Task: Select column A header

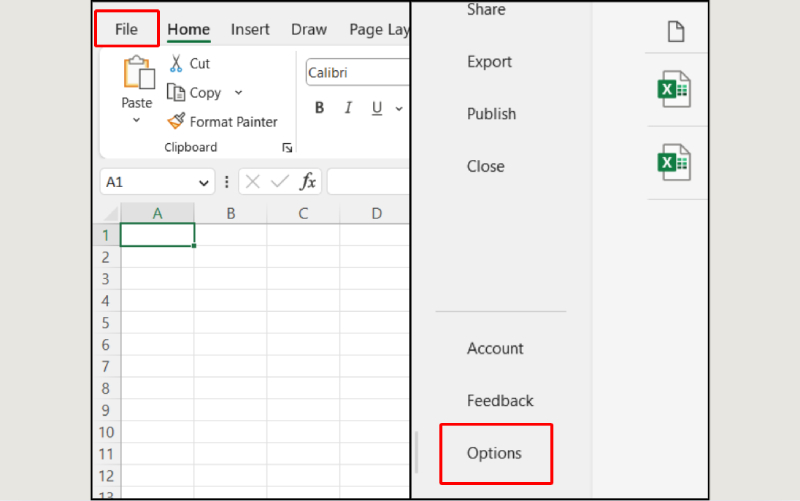Action: [158, 213]
